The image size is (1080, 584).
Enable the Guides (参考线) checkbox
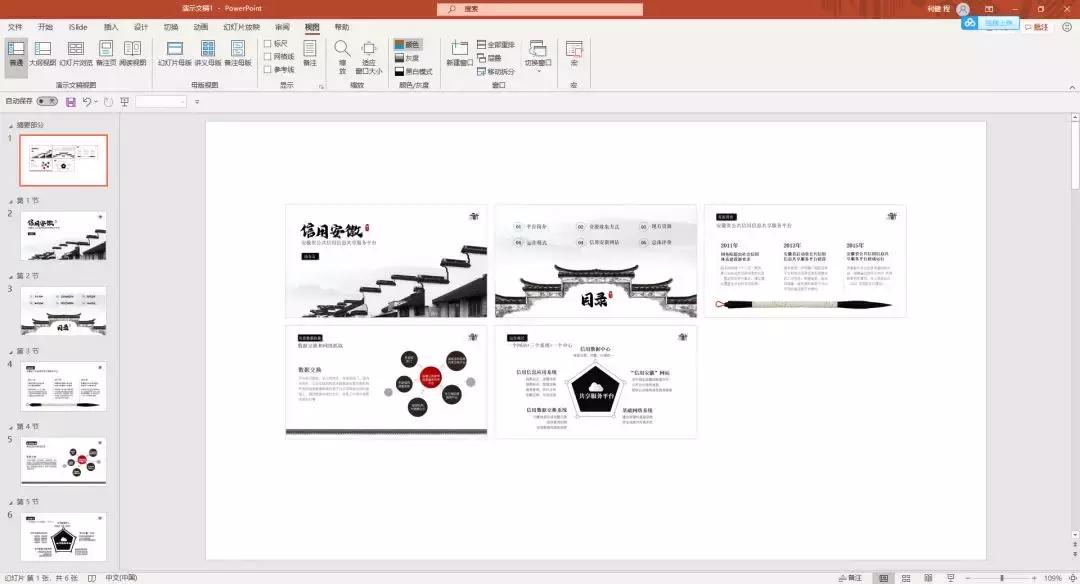point(268,70)
